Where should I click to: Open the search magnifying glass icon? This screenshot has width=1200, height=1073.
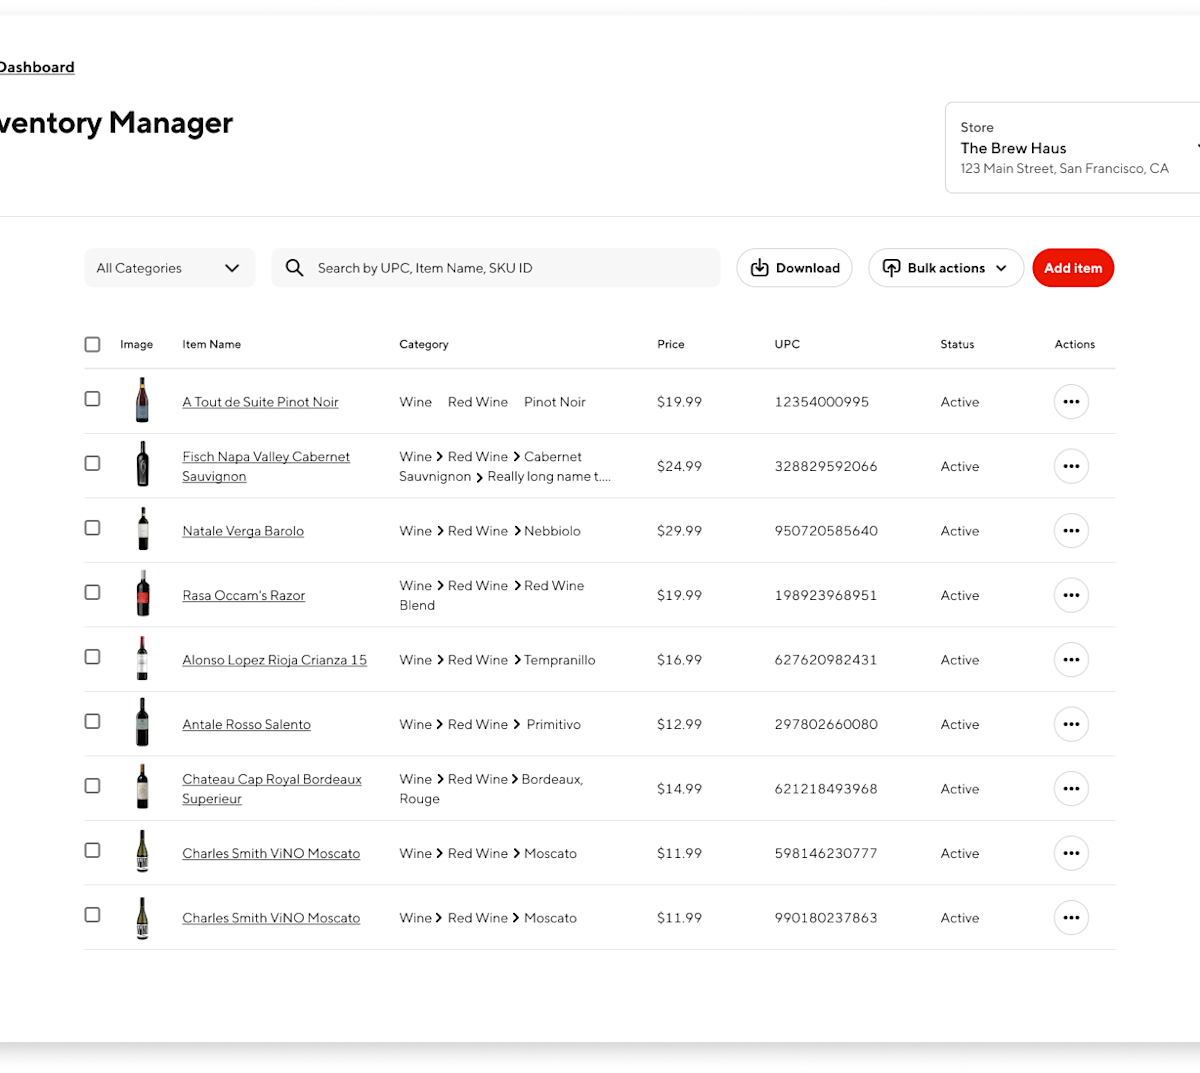294,267
